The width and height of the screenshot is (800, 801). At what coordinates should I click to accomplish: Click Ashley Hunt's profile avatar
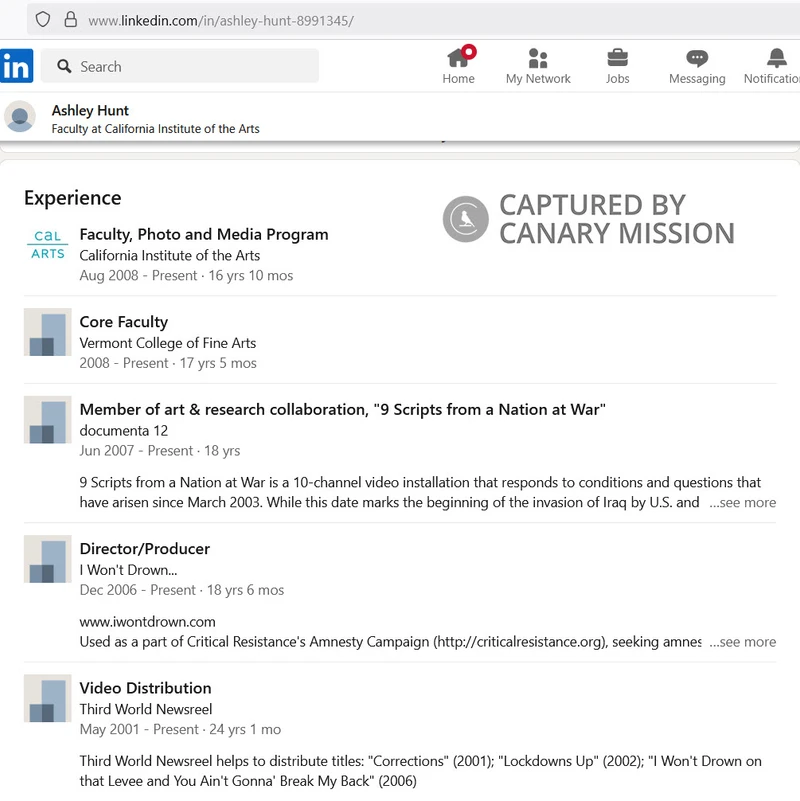click(x=20, y=116)
